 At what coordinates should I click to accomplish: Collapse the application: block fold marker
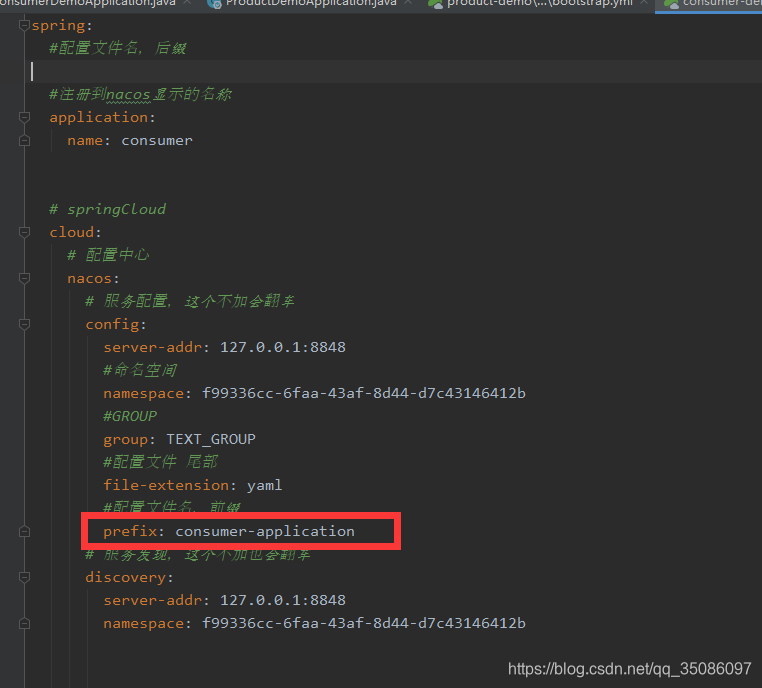pos(24,117)
